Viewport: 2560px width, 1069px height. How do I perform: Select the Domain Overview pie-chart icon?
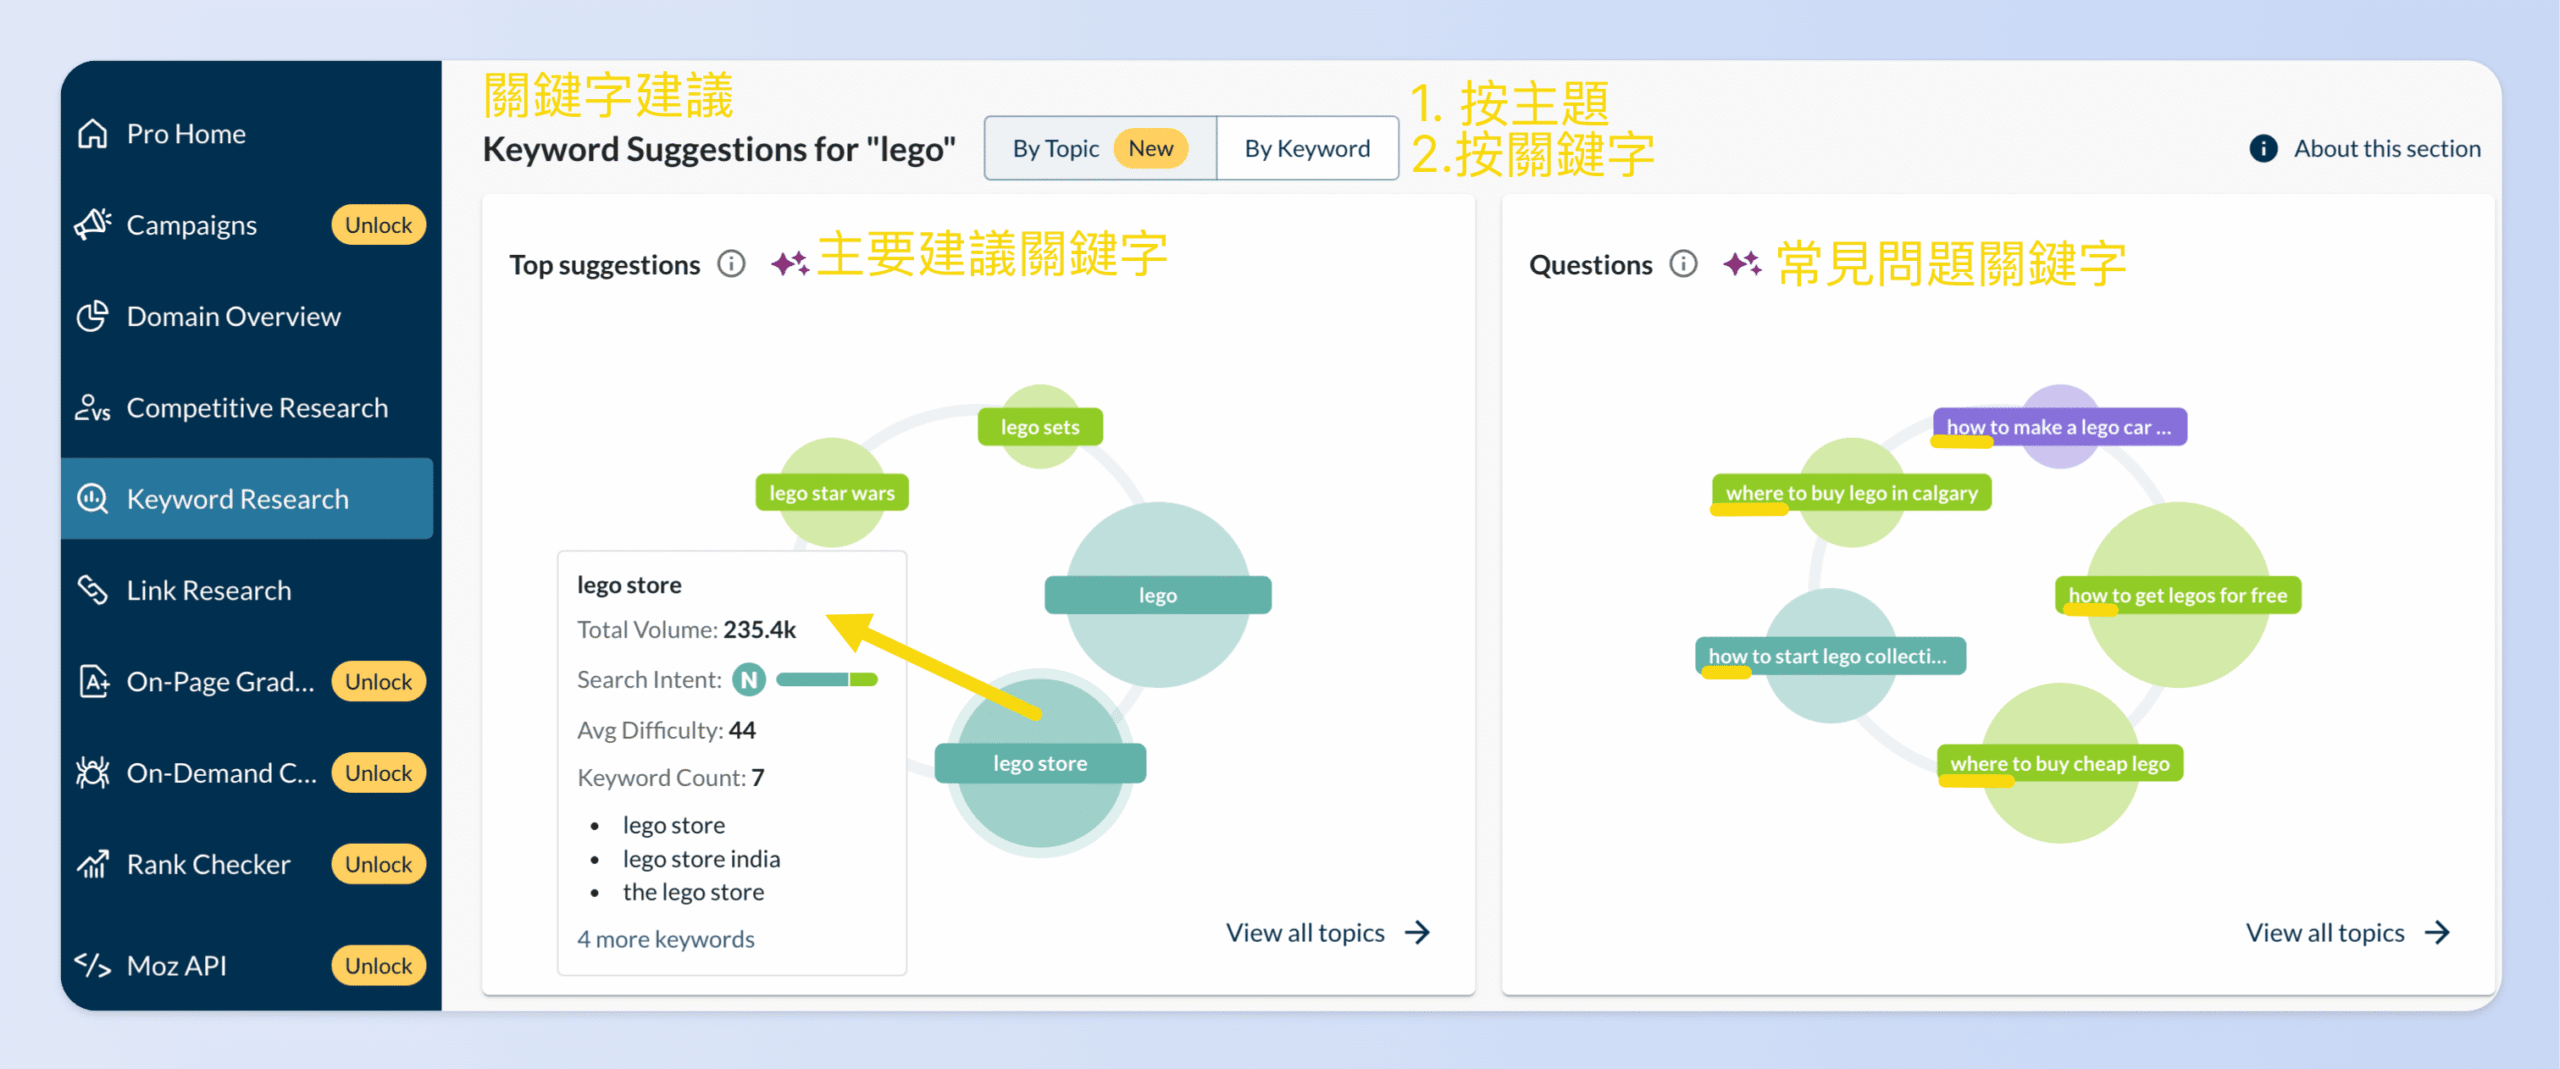tap(93, 316)
